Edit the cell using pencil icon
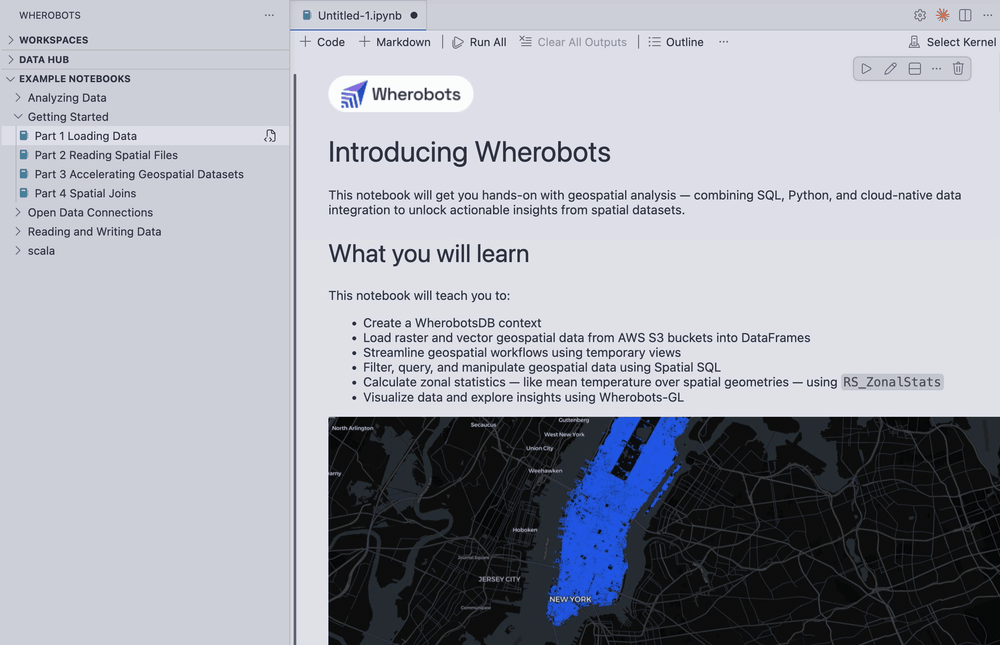This screenshot has width=1000, height=645. click(x=890, y=69)
